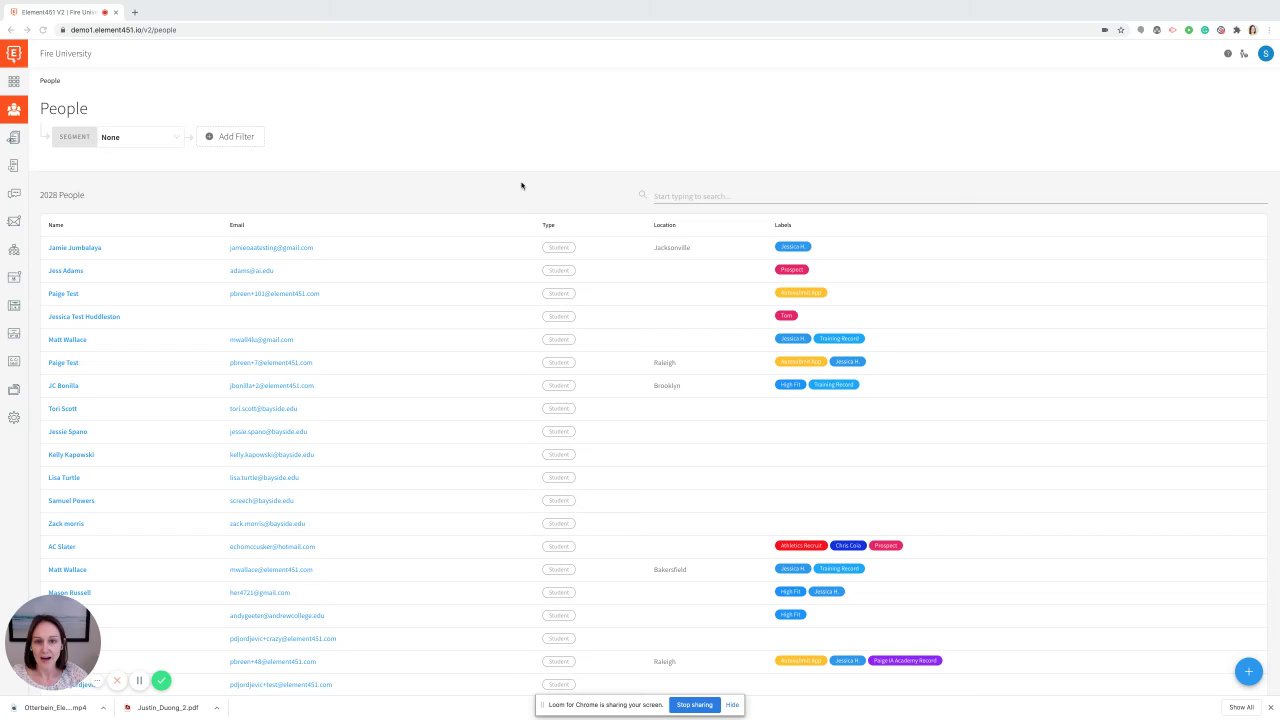The width and height of the screenshot is (1280, 720).
Task: Click the Email column header
Action: [237, 225]
